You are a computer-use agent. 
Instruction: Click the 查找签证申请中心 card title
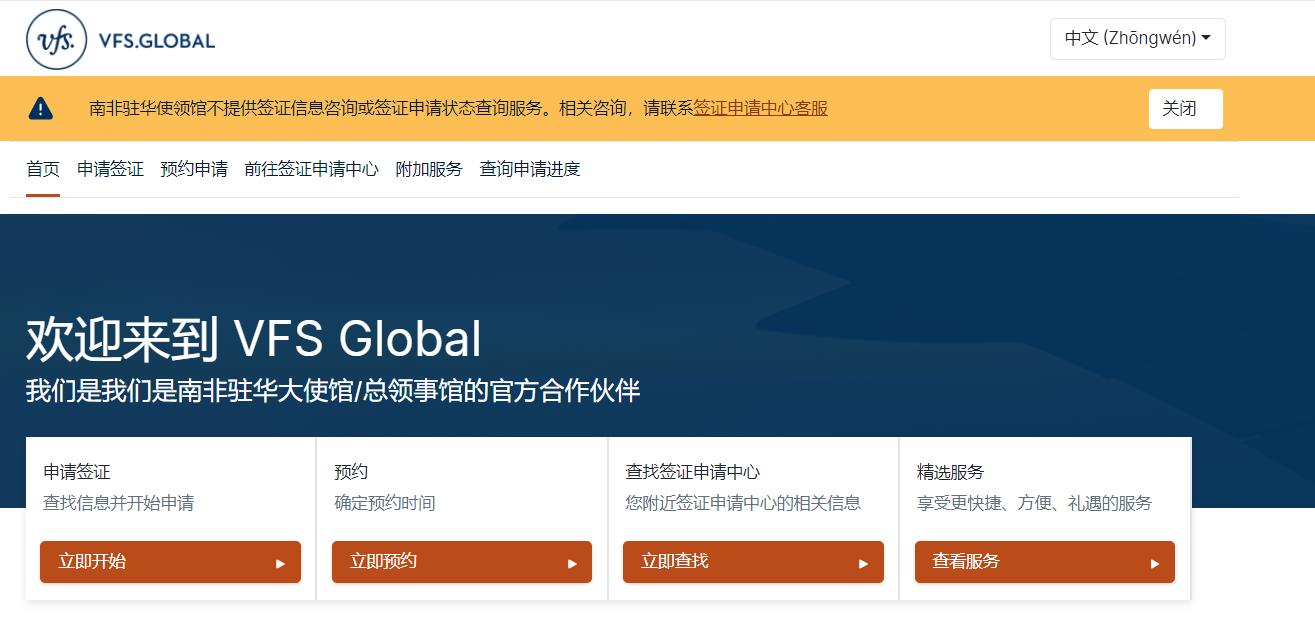click(692, 472)
